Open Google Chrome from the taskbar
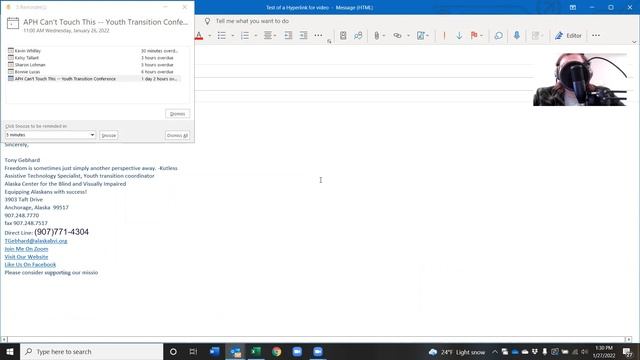 (277, 351)
